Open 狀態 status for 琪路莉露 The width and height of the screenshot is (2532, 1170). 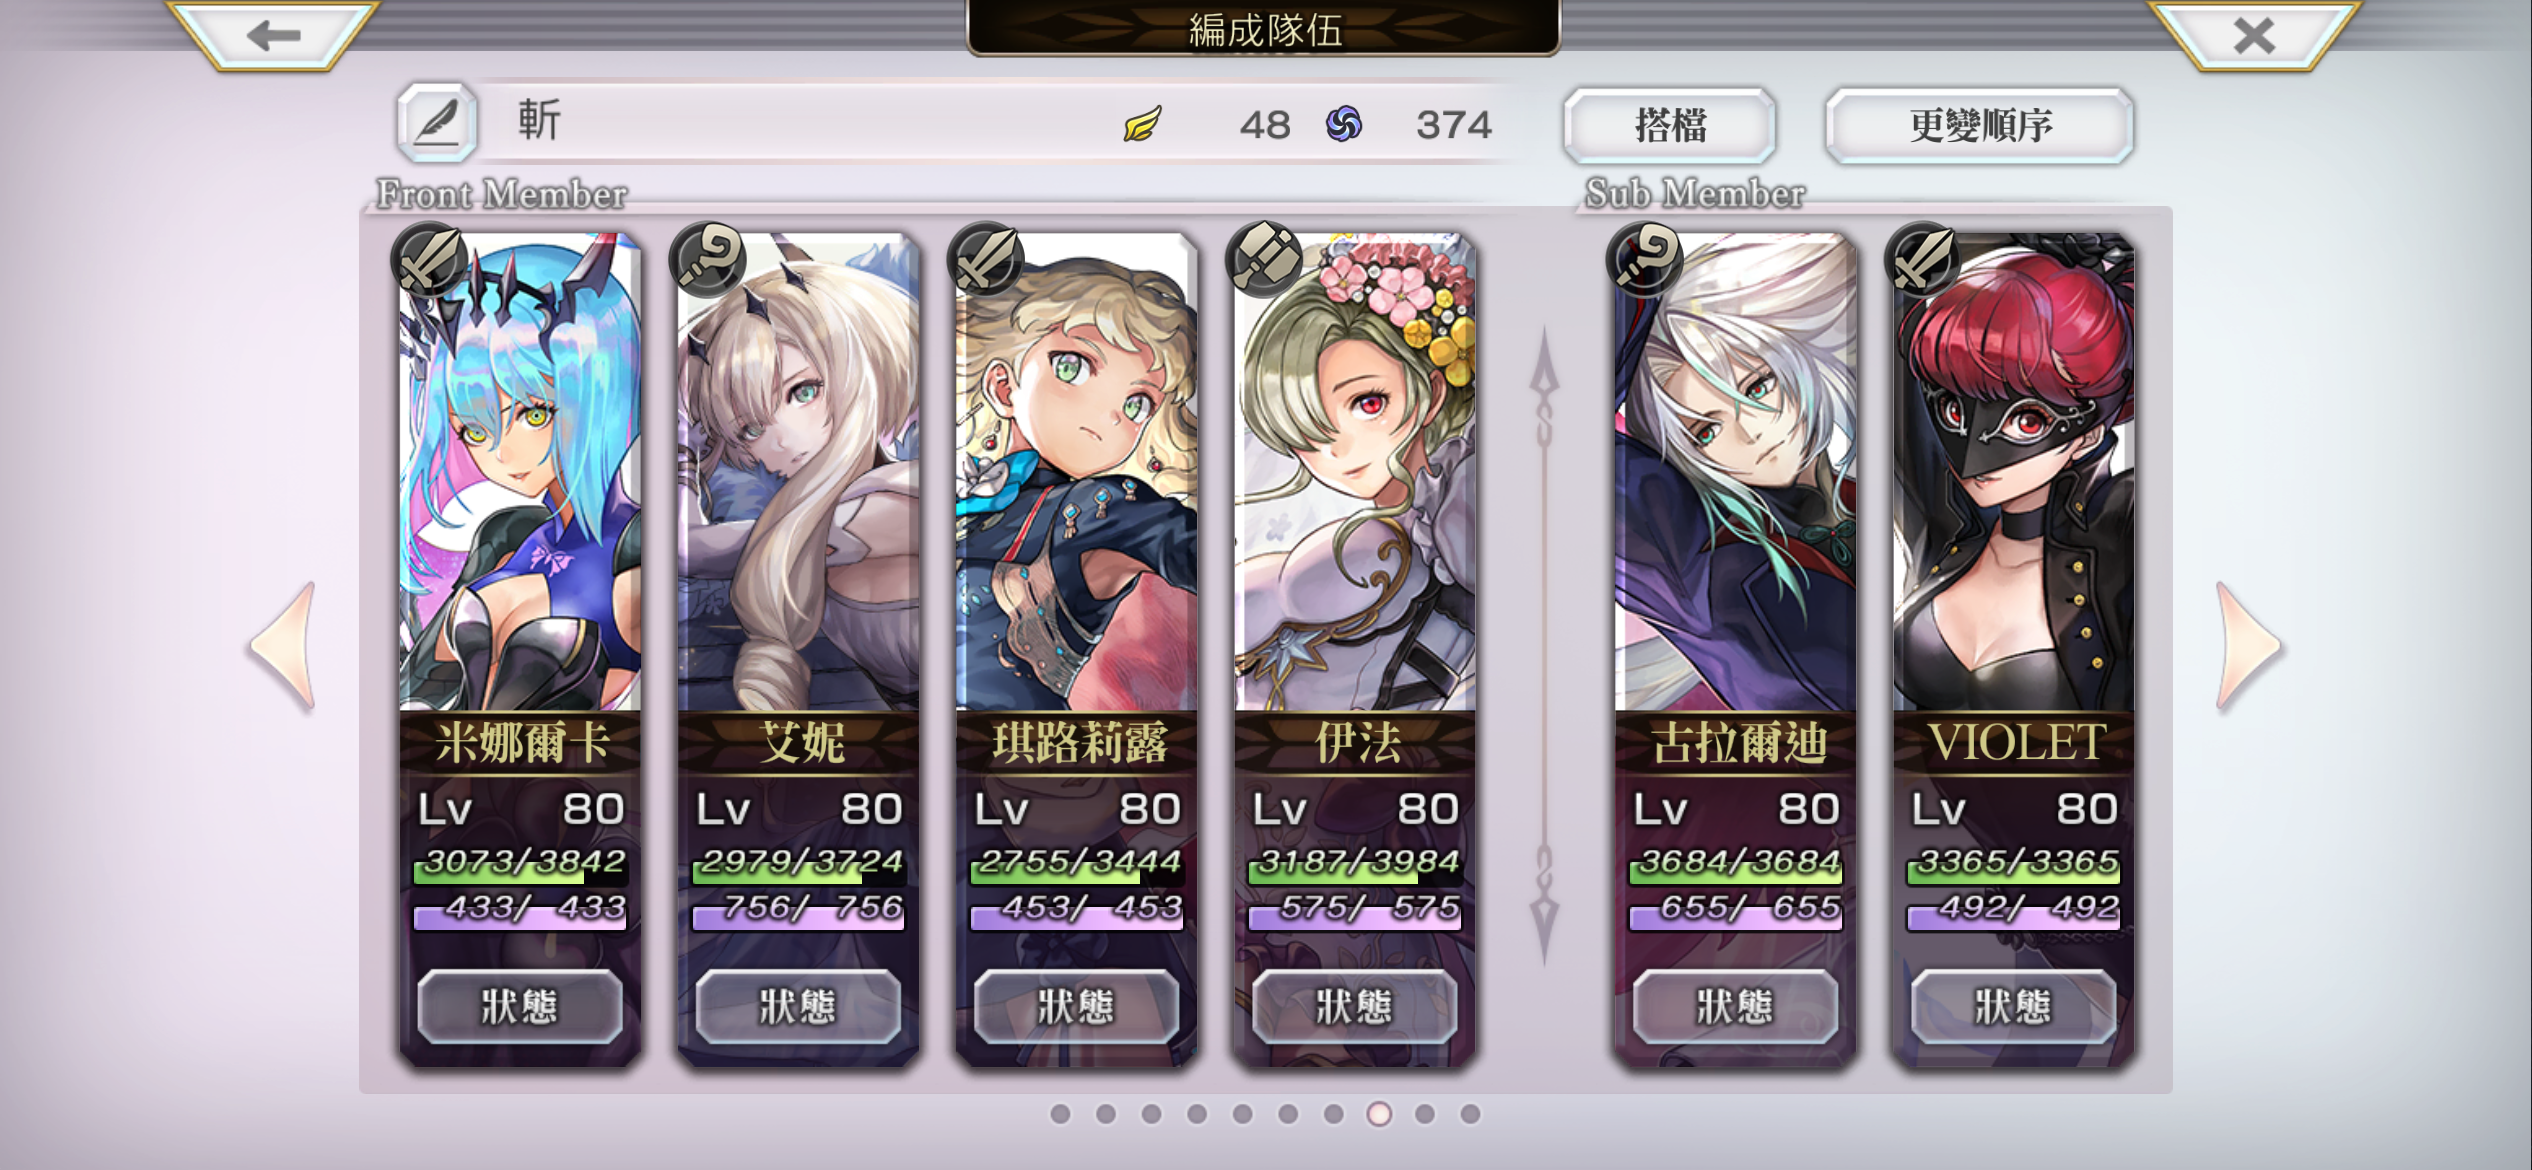[1076, 1006]
